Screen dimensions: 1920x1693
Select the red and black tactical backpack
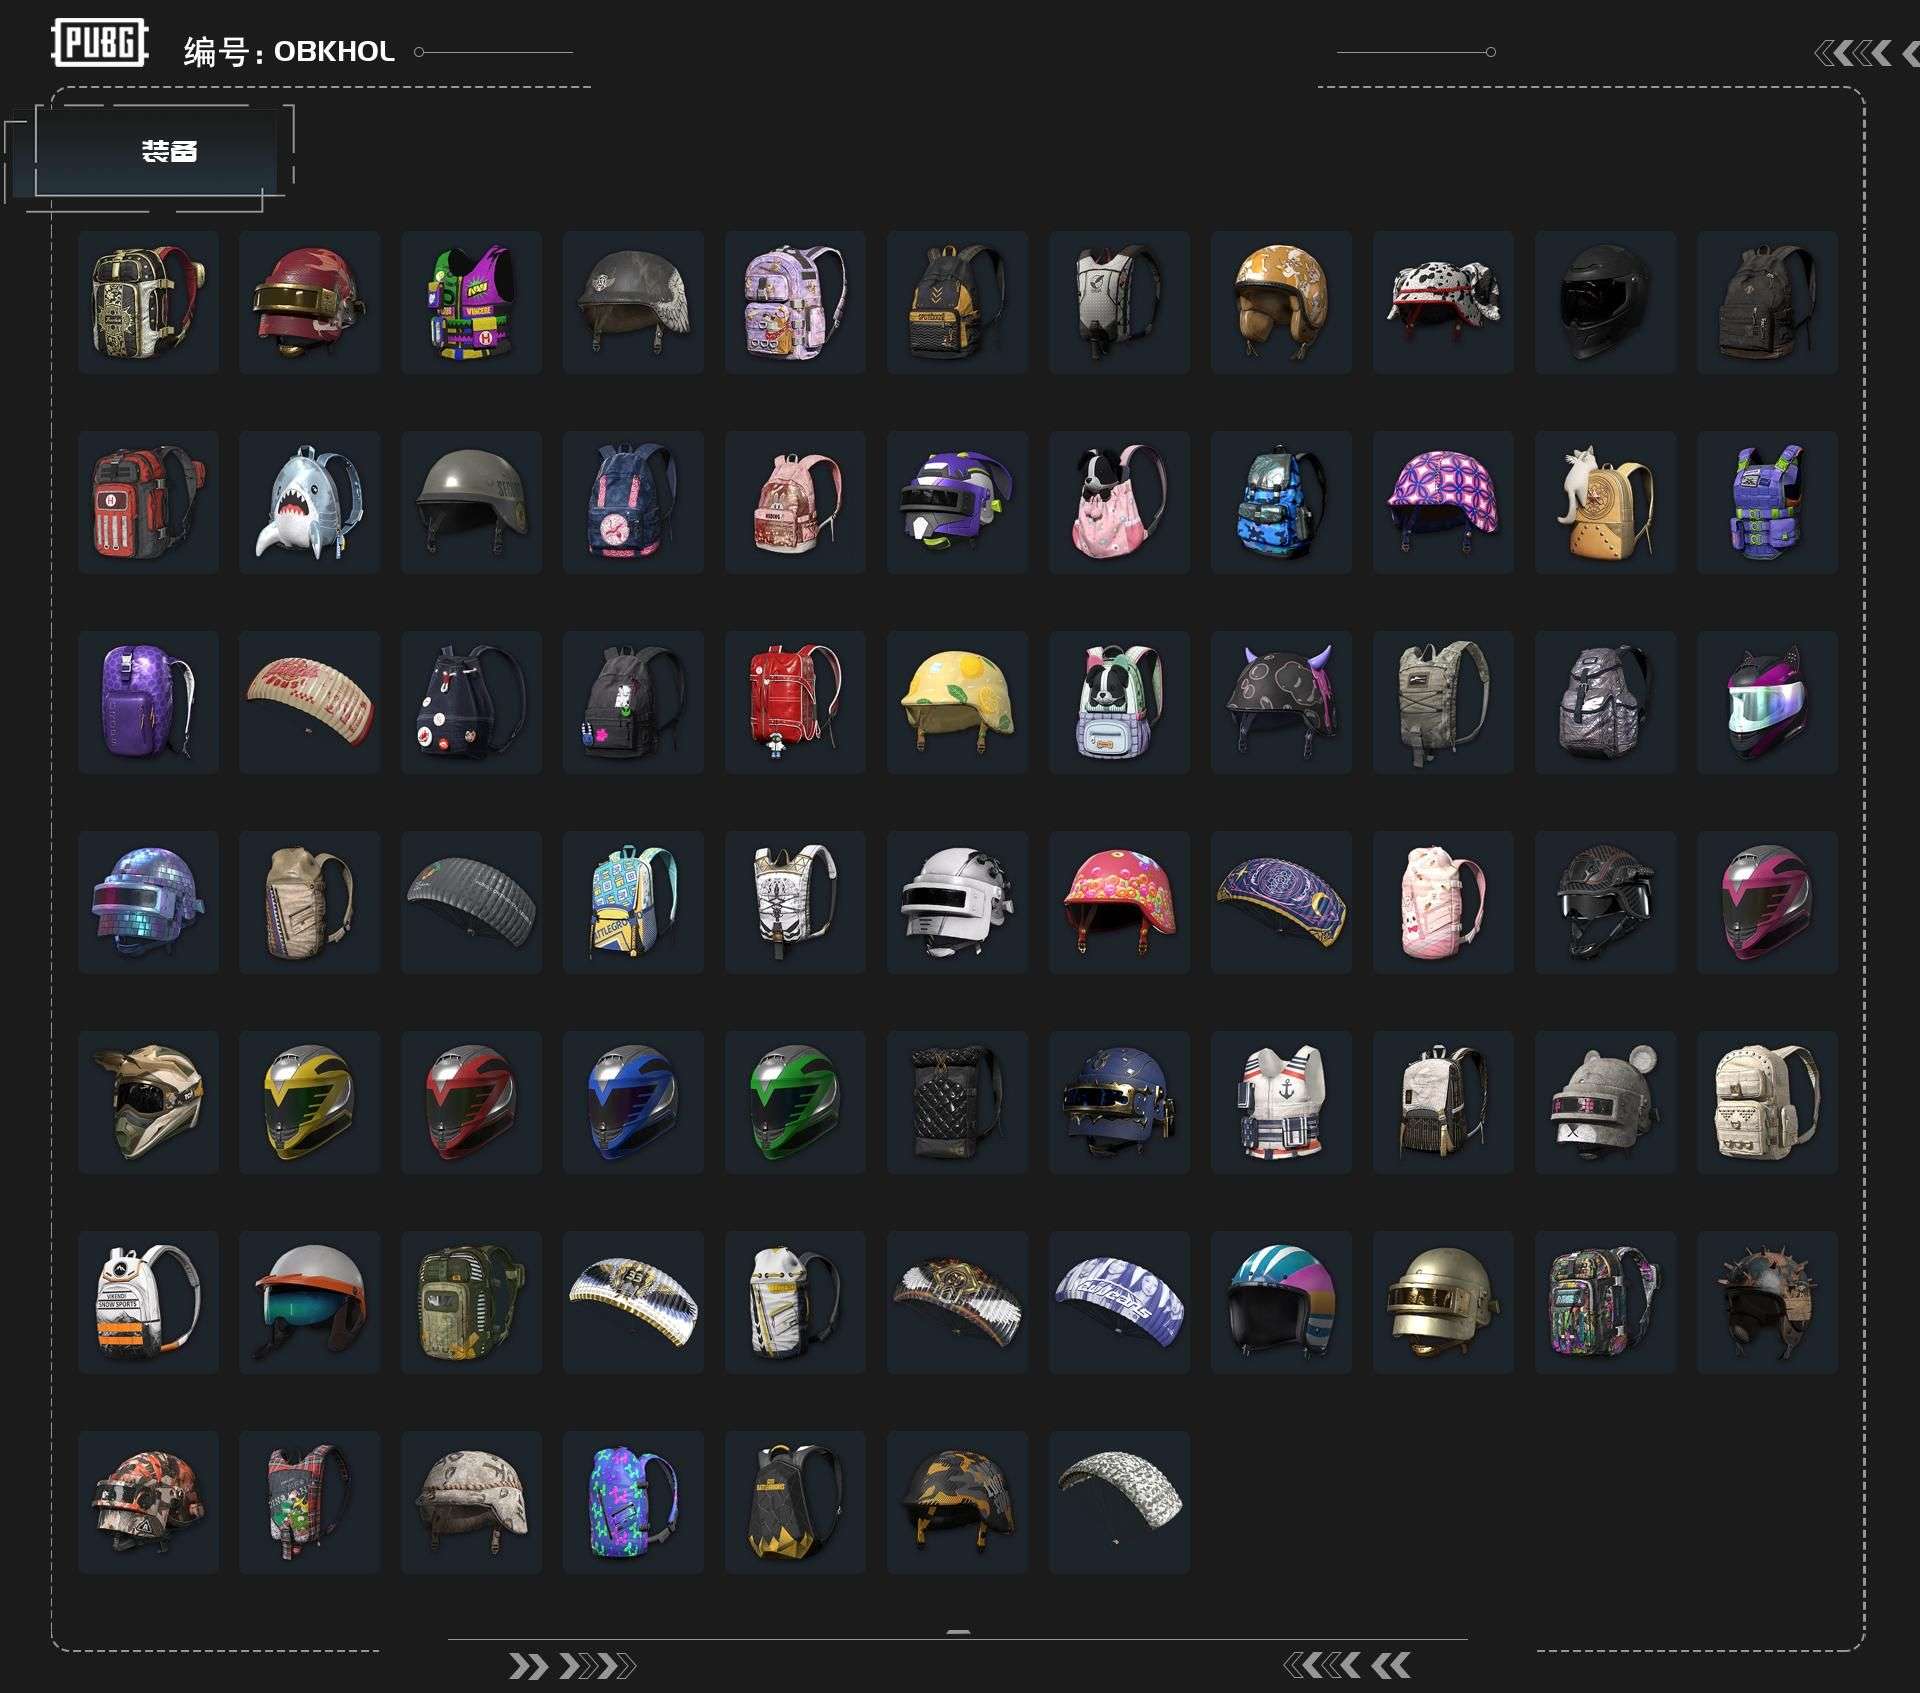148,502
